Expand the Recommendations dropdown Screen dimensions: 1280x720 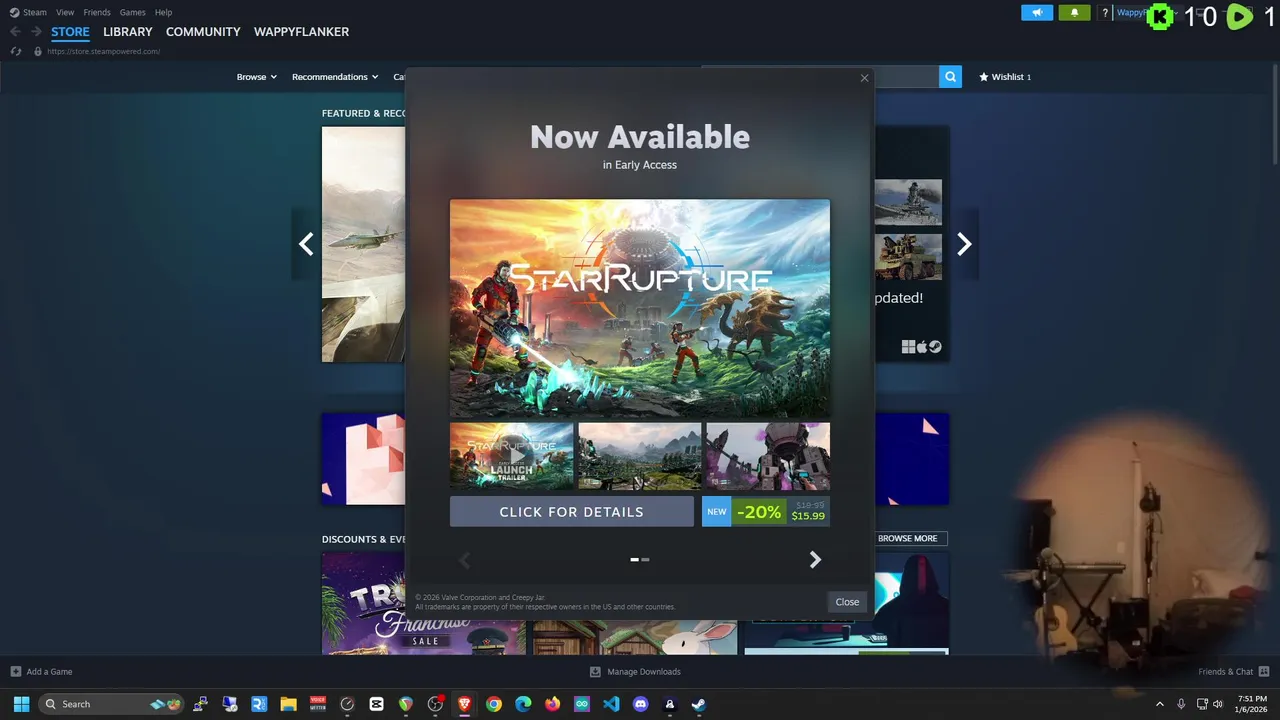[335, 77]
